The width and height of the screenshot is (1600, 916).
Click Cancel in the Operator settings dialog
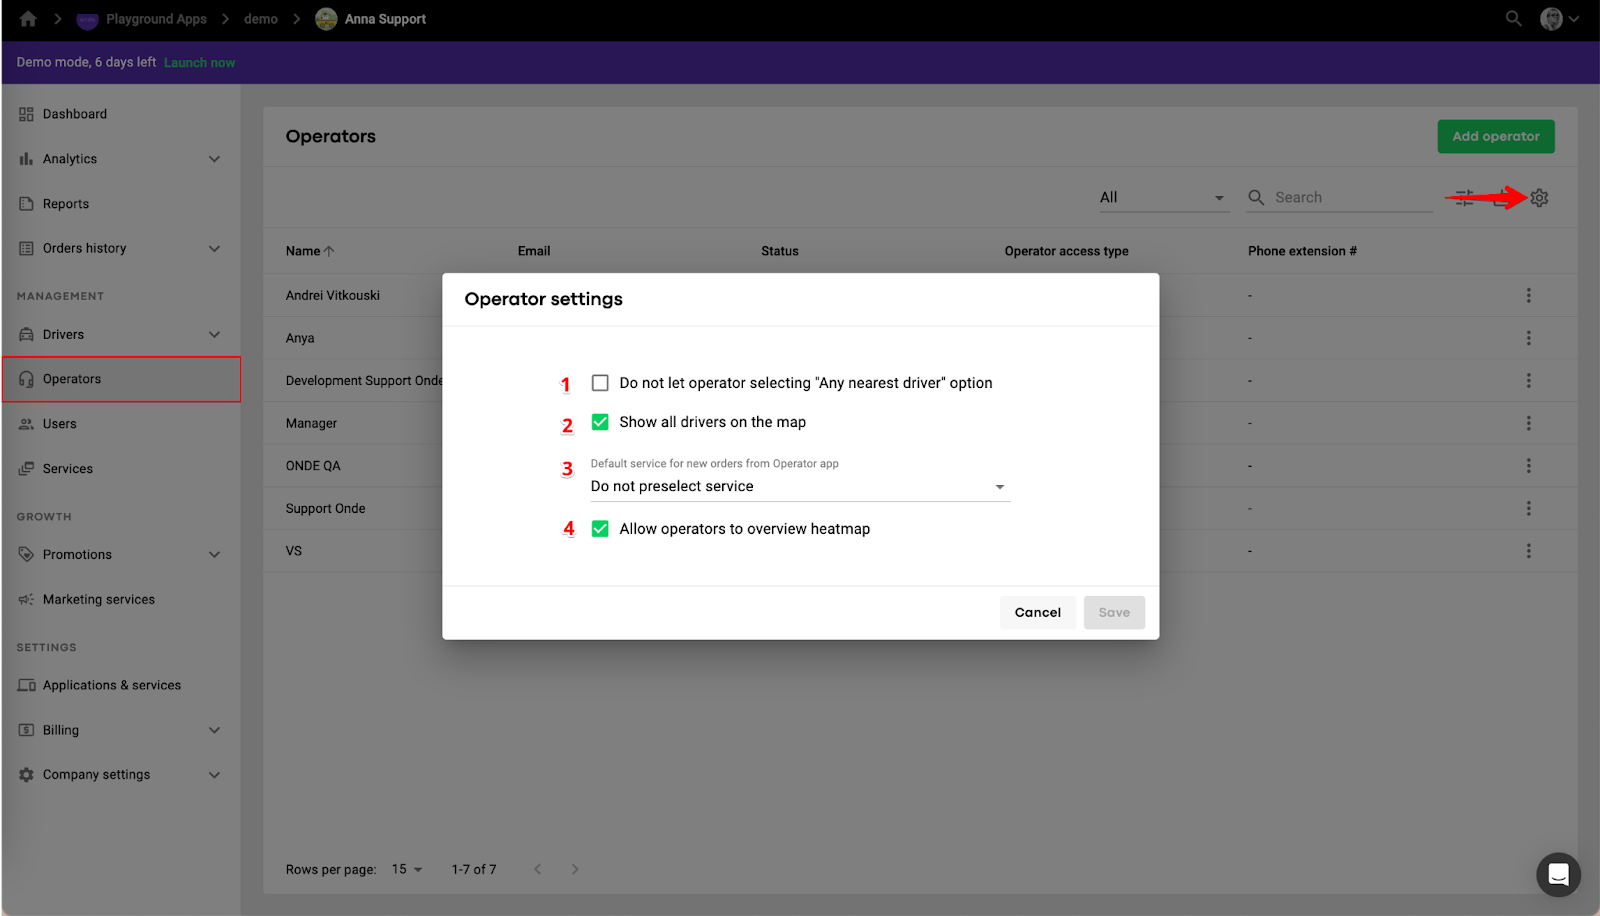click(x=1038, y=613)
